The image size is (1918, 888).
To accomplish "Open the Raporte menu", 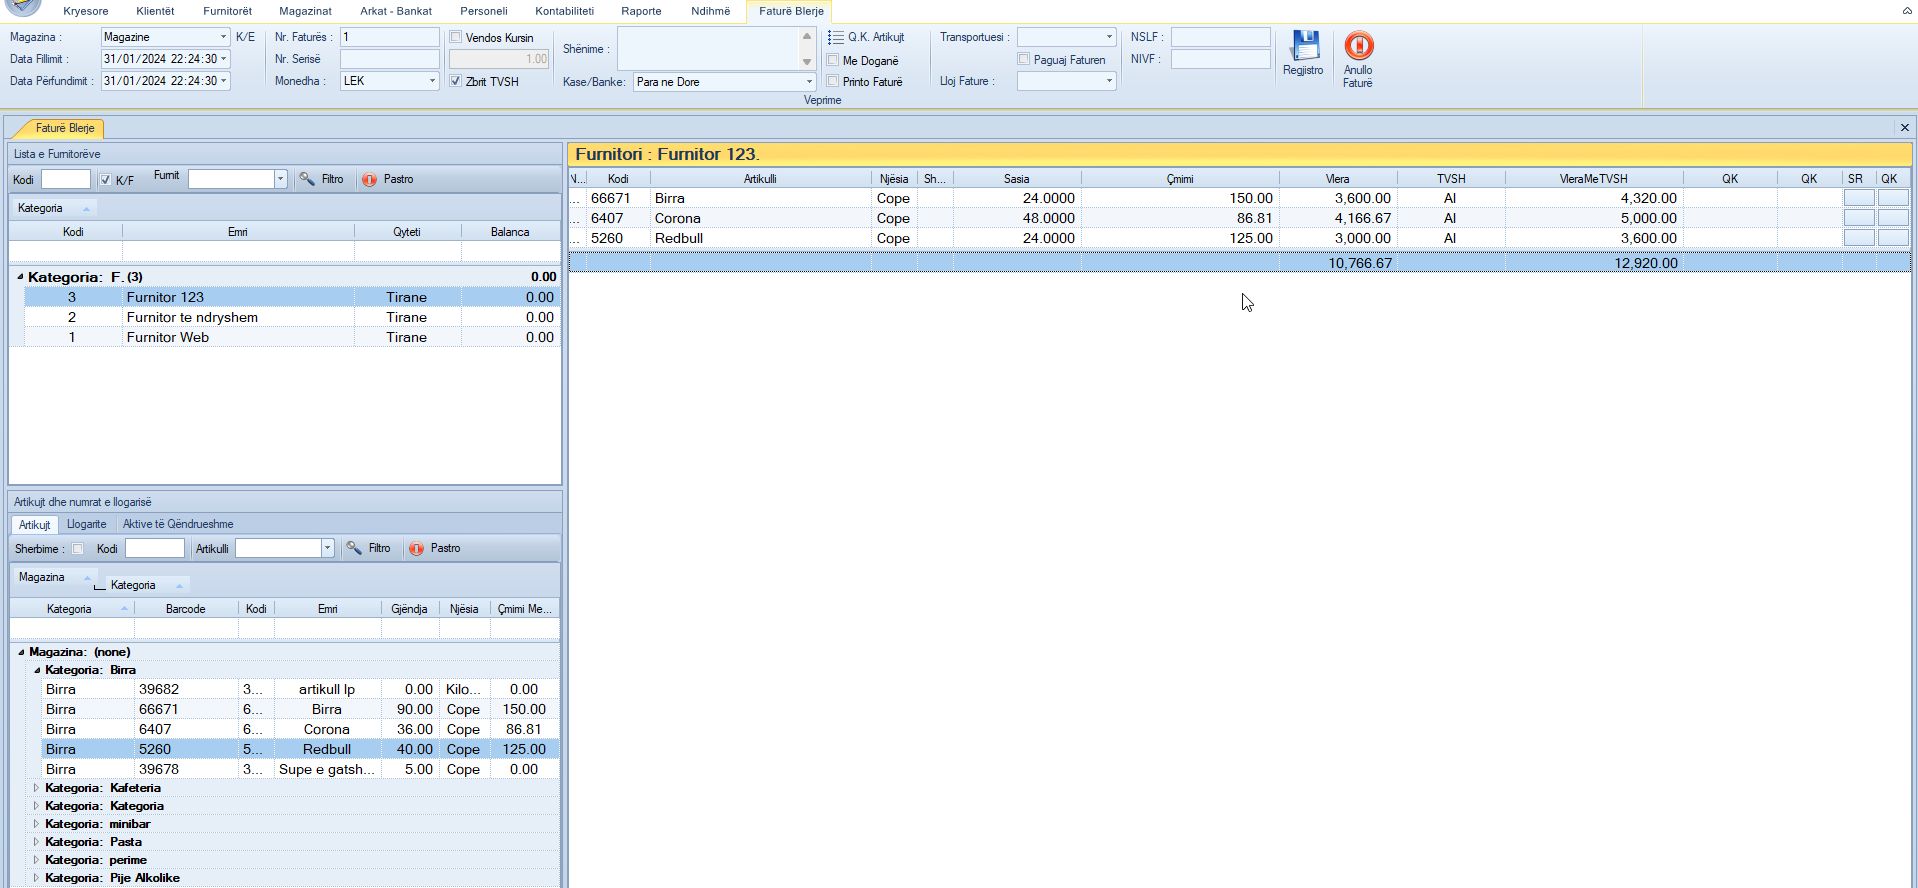I will click(x=641, y=11).
